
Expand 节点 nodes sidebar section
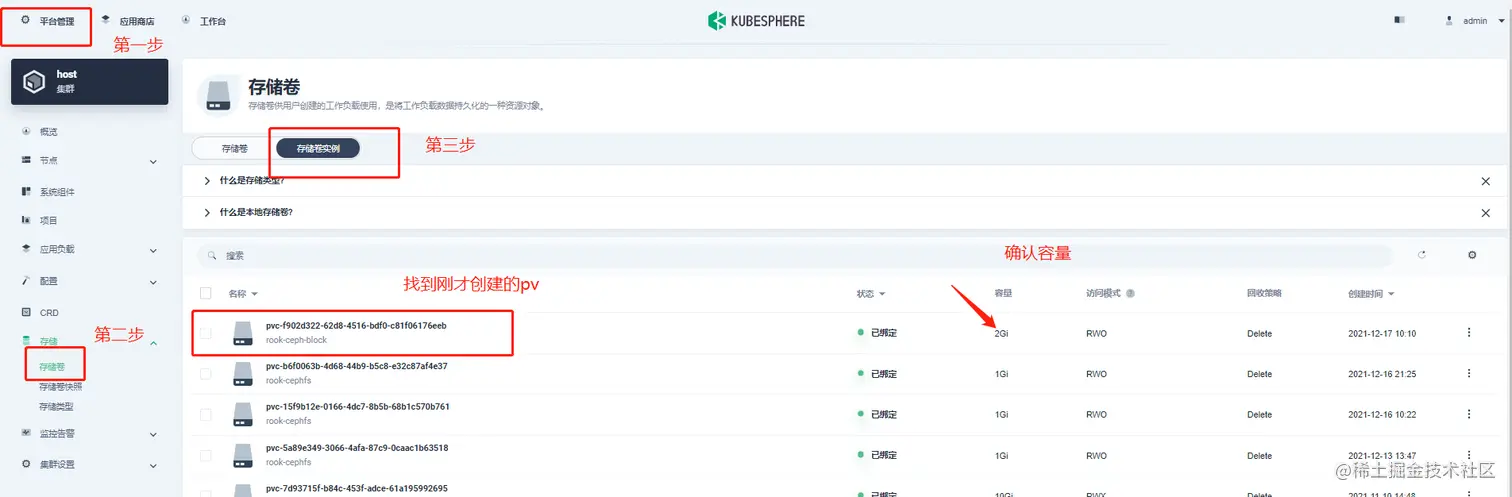[x=90, y=161]
